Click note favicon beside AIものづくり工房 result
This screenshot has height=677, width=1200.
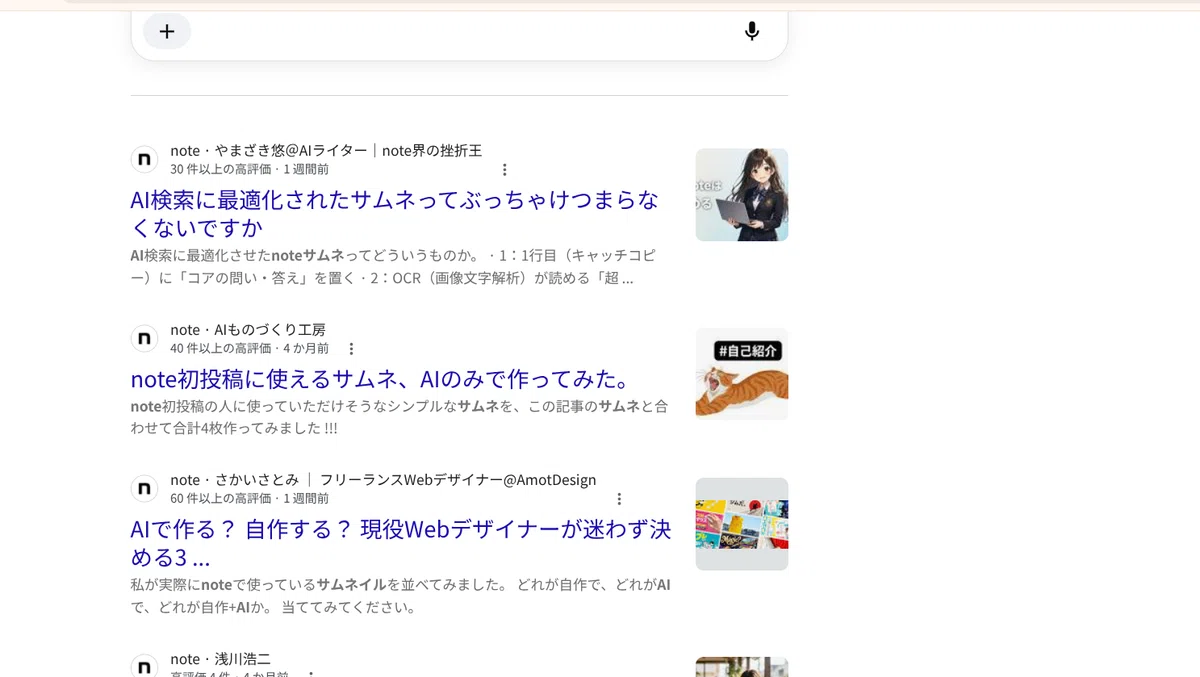[145, 339]
